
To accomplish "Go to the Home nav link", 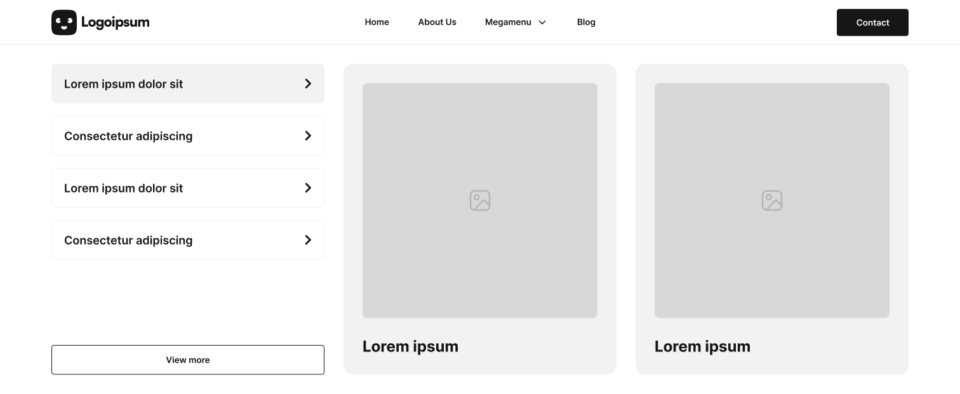I will (x=377, y=22).
